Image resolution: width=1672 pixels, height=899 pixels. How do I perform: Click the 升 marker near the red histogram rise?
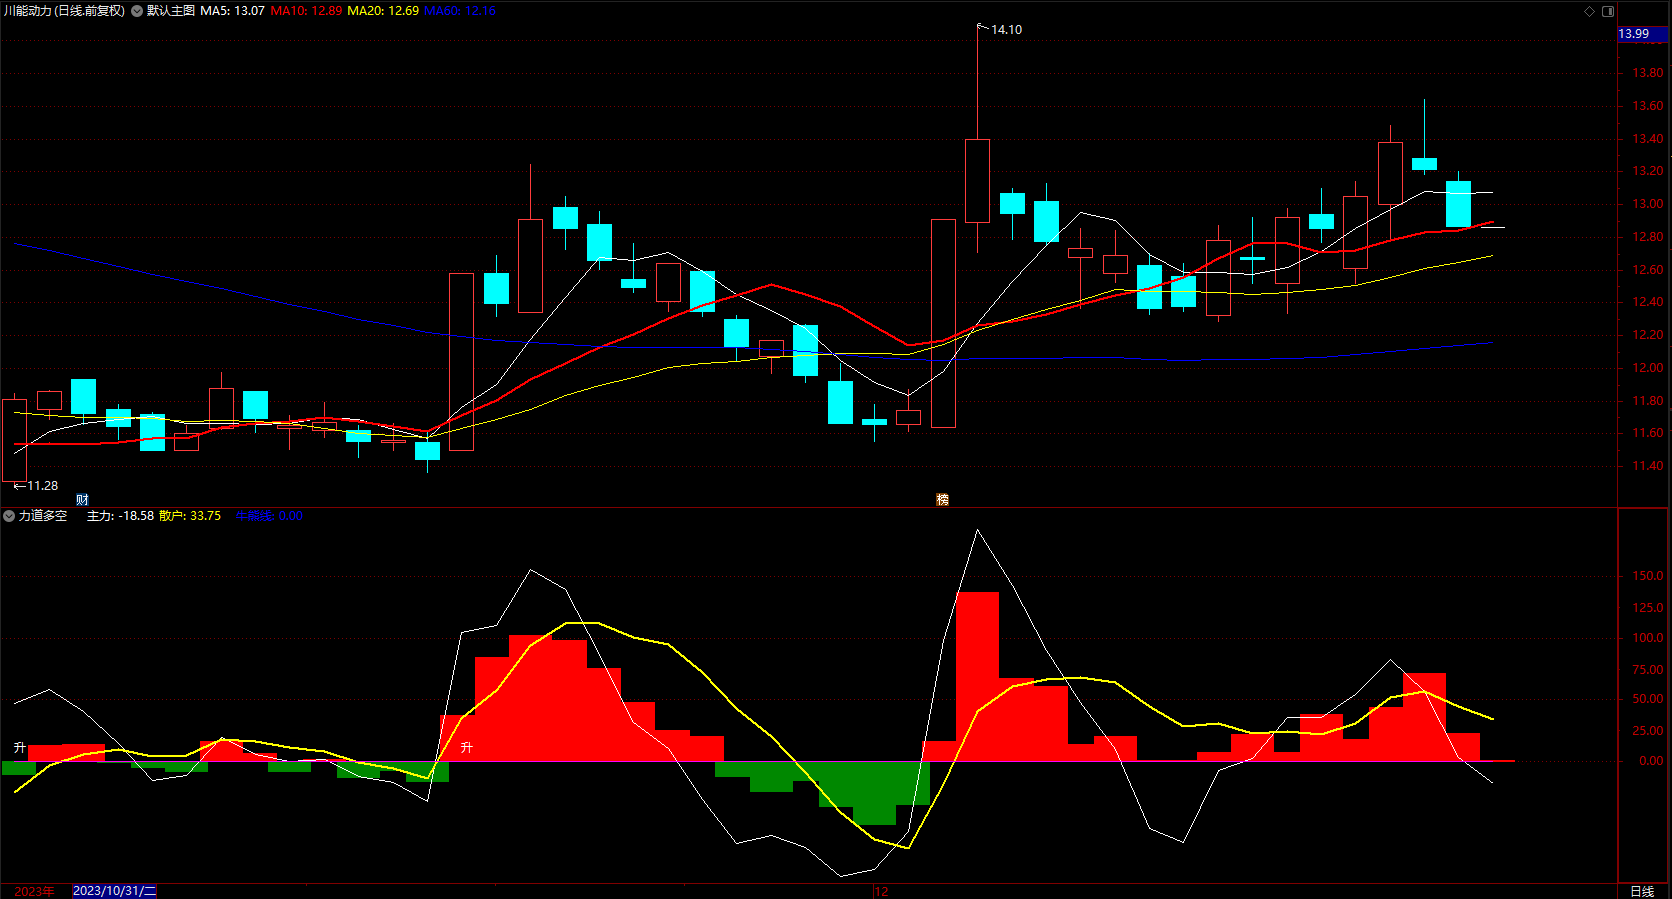point(466,747)
